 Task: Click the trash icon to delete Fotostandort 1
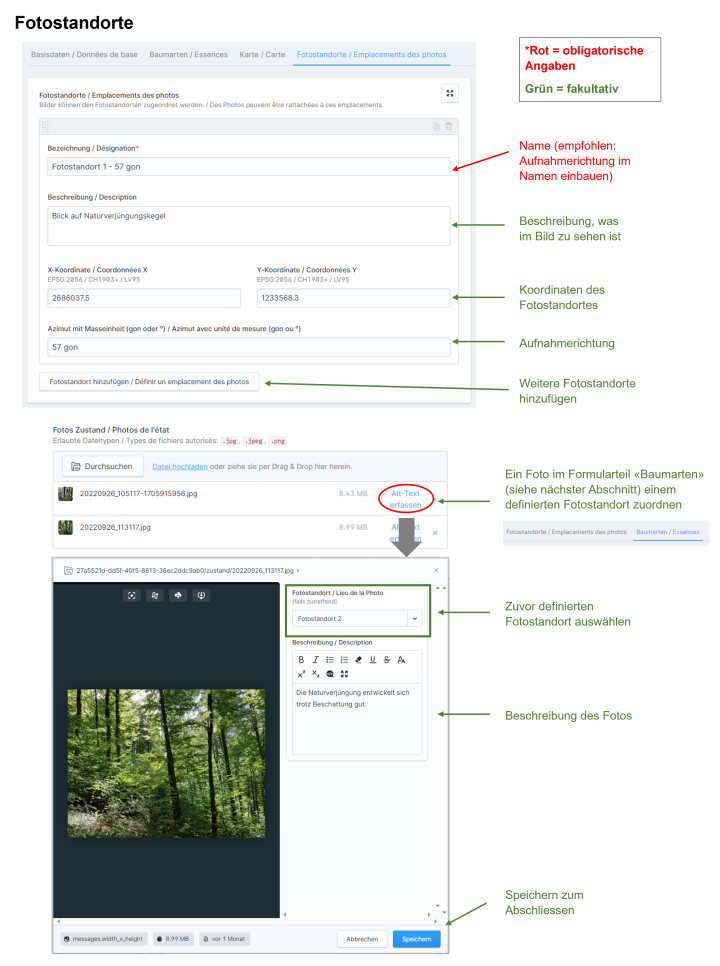coord(448,126)
